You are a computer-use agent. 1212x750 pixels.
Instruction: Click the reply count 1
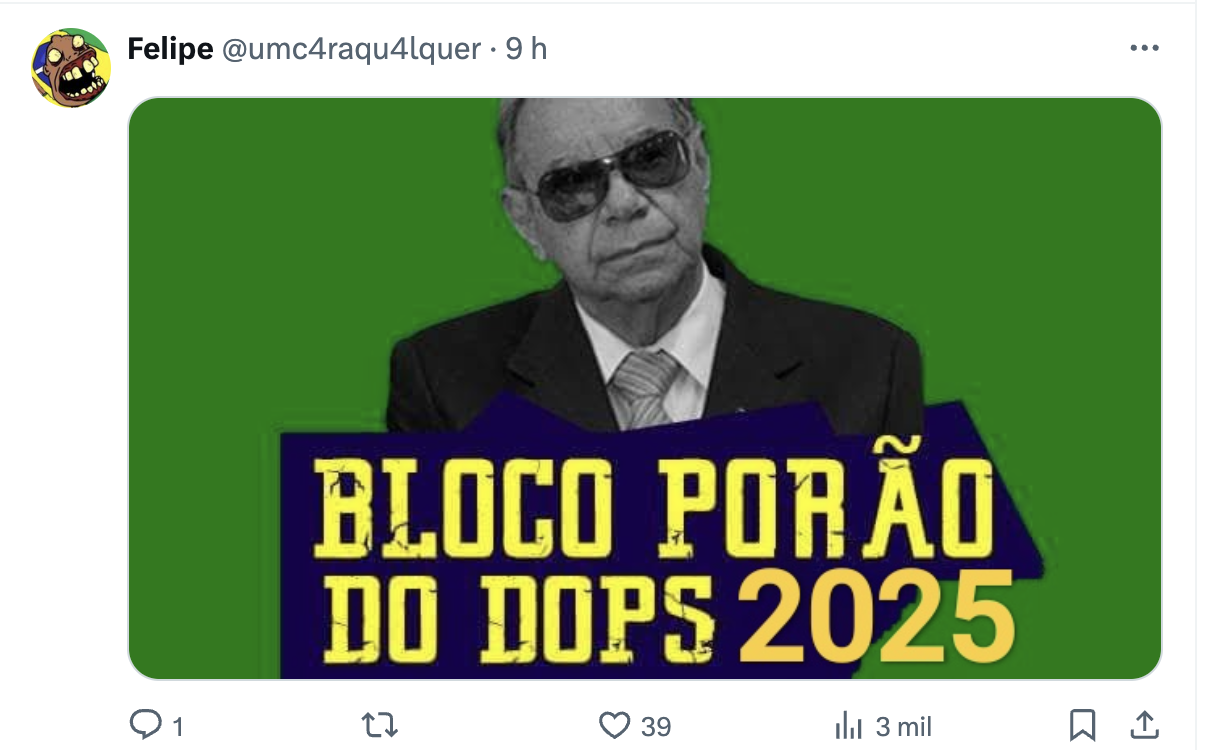pyautogui.click(x=177, y=727)
